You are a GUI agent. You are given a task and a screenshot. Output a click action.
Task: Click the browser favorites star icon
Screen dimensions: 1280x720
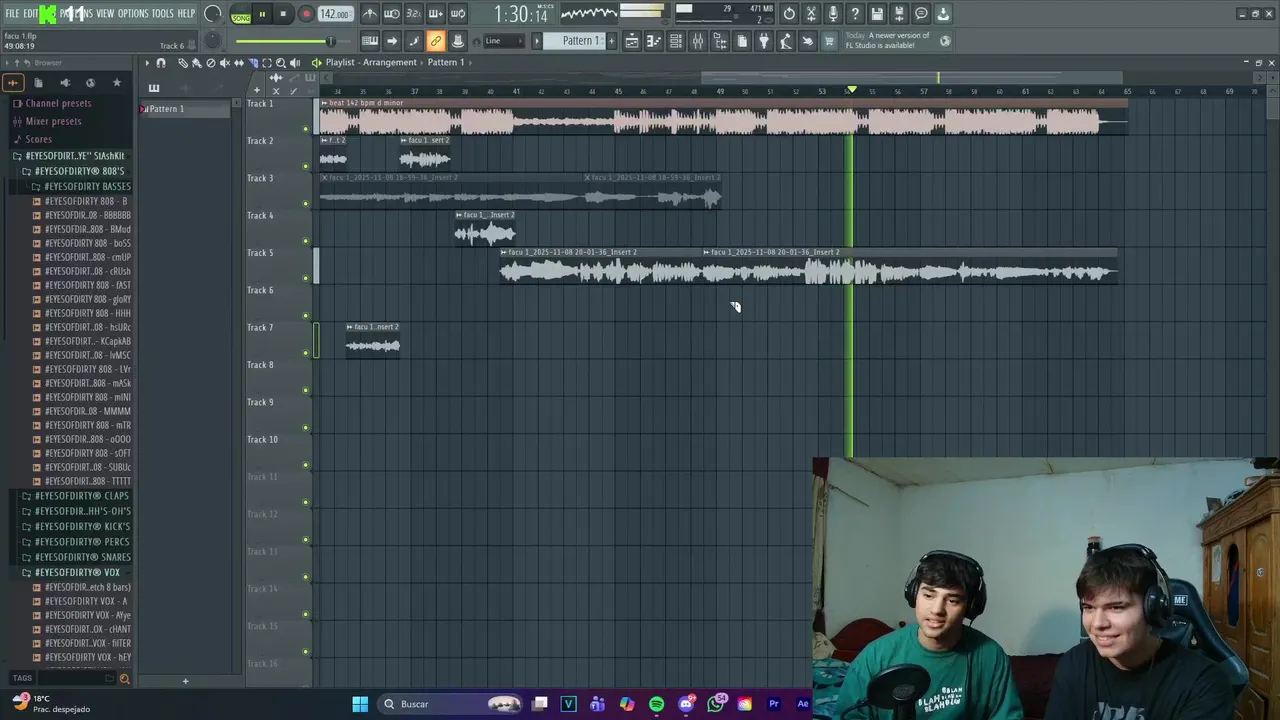tap(117, 83)
